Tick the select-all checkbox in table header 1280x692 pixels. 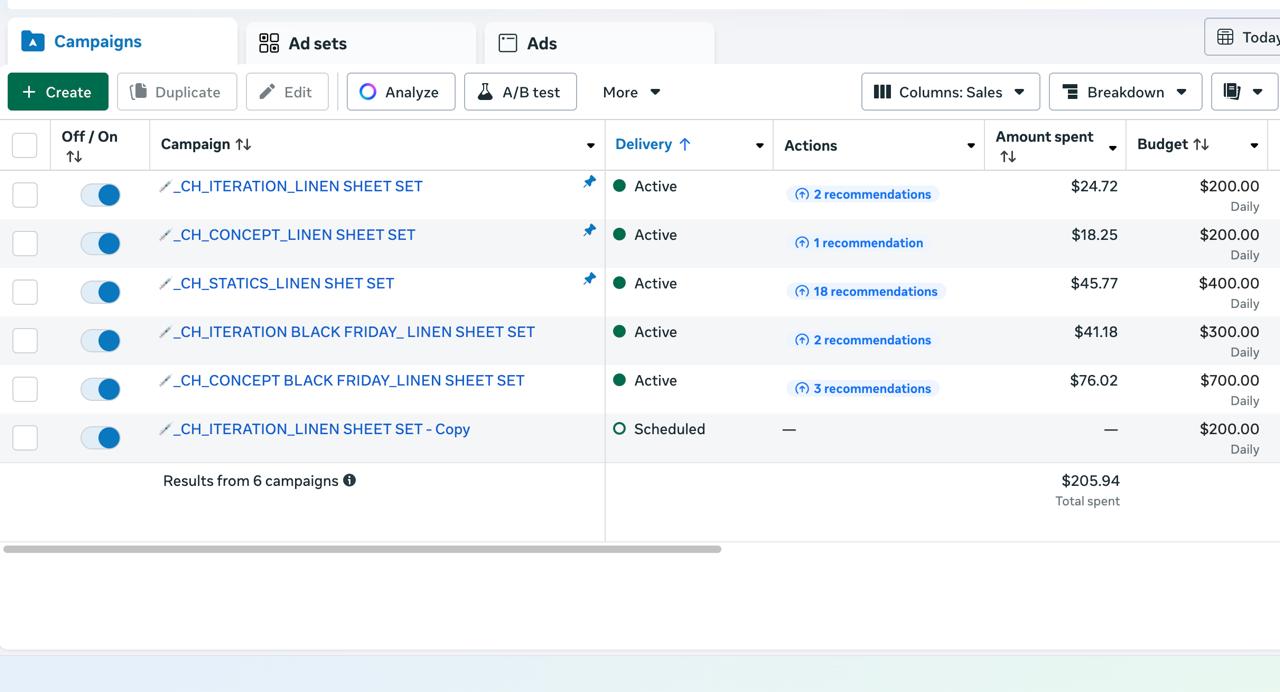point(25,145)
